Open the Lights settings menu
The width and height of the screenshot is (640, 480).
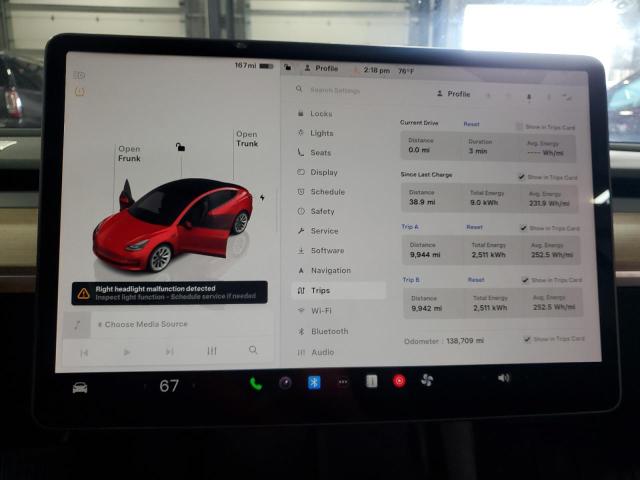click(321, 133)
